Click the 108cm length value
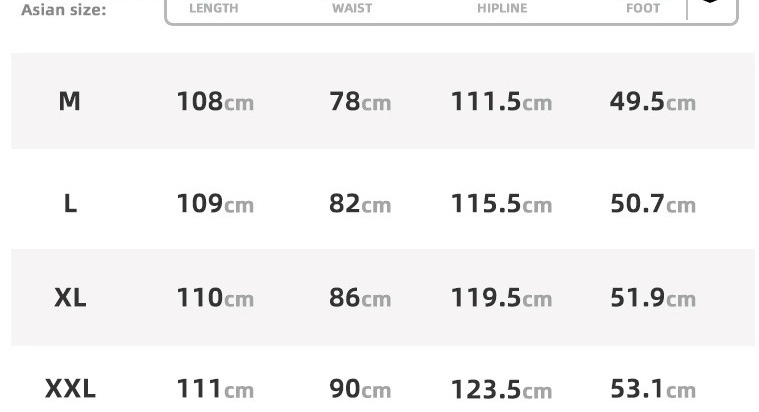Viewport: 759px width, 412px height. coord(215,102)
